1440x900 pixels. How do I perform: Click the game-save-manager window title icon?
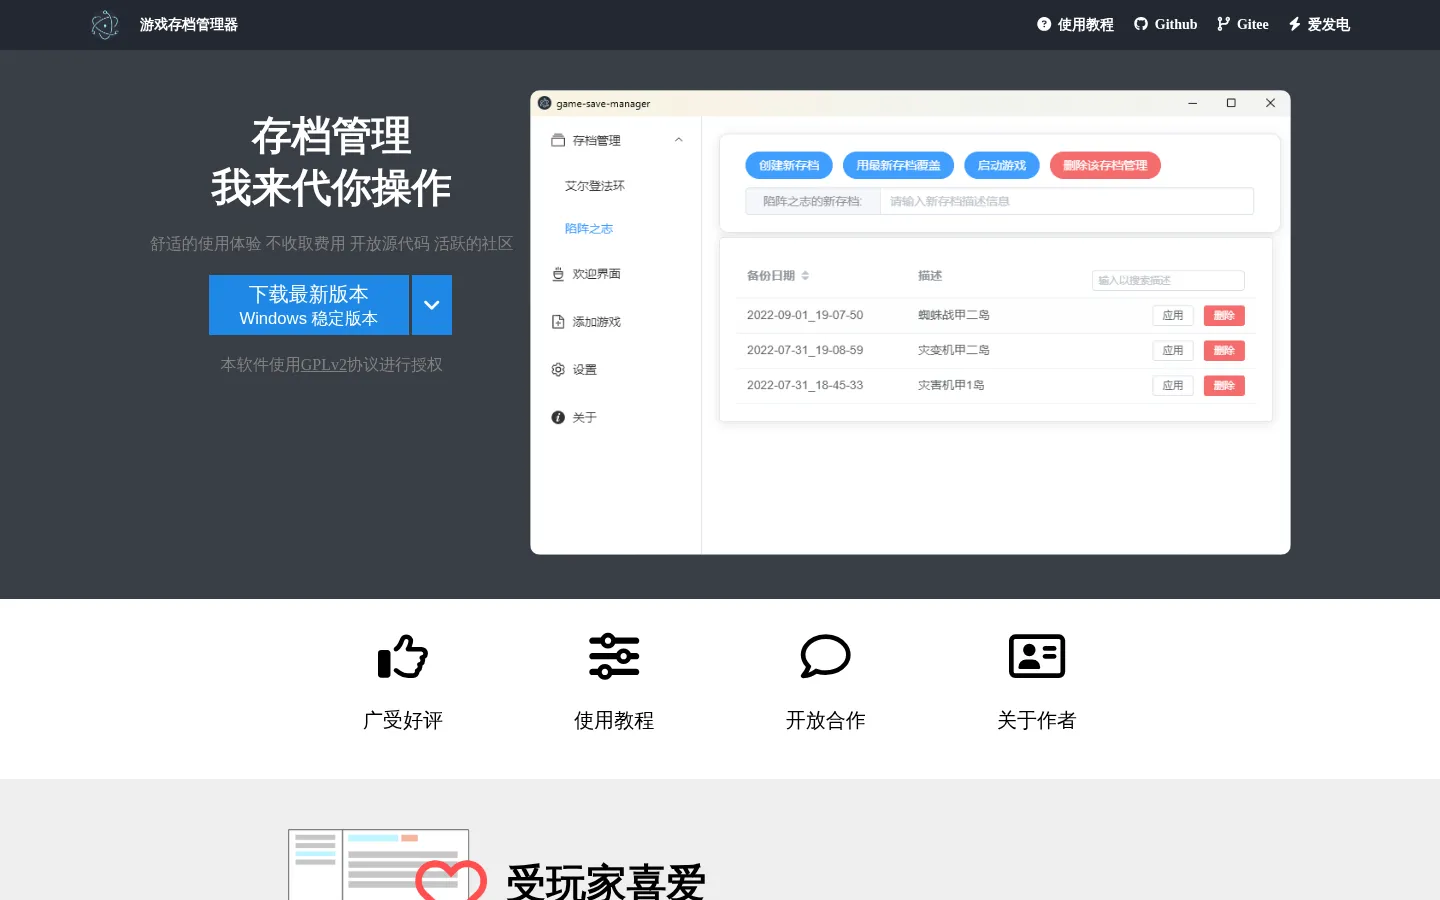click(545, 103)
